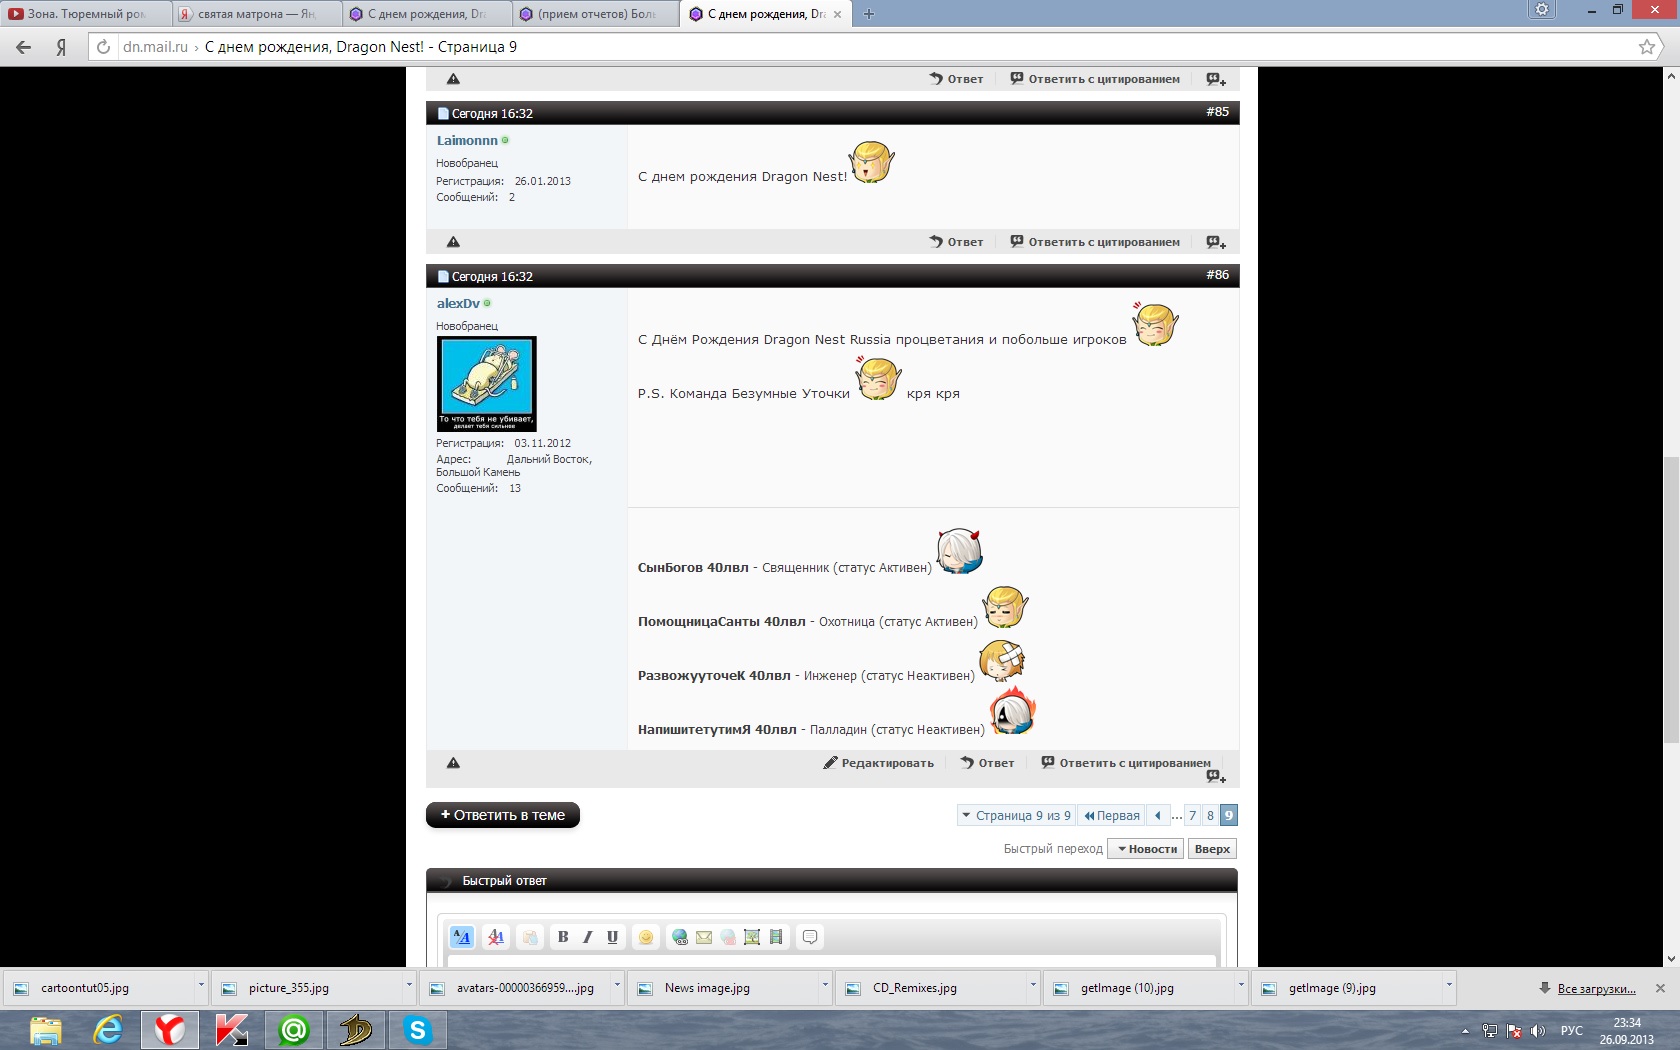
Task: Expand options for picture_355.jpg download
Action: (x=409, y=987)
